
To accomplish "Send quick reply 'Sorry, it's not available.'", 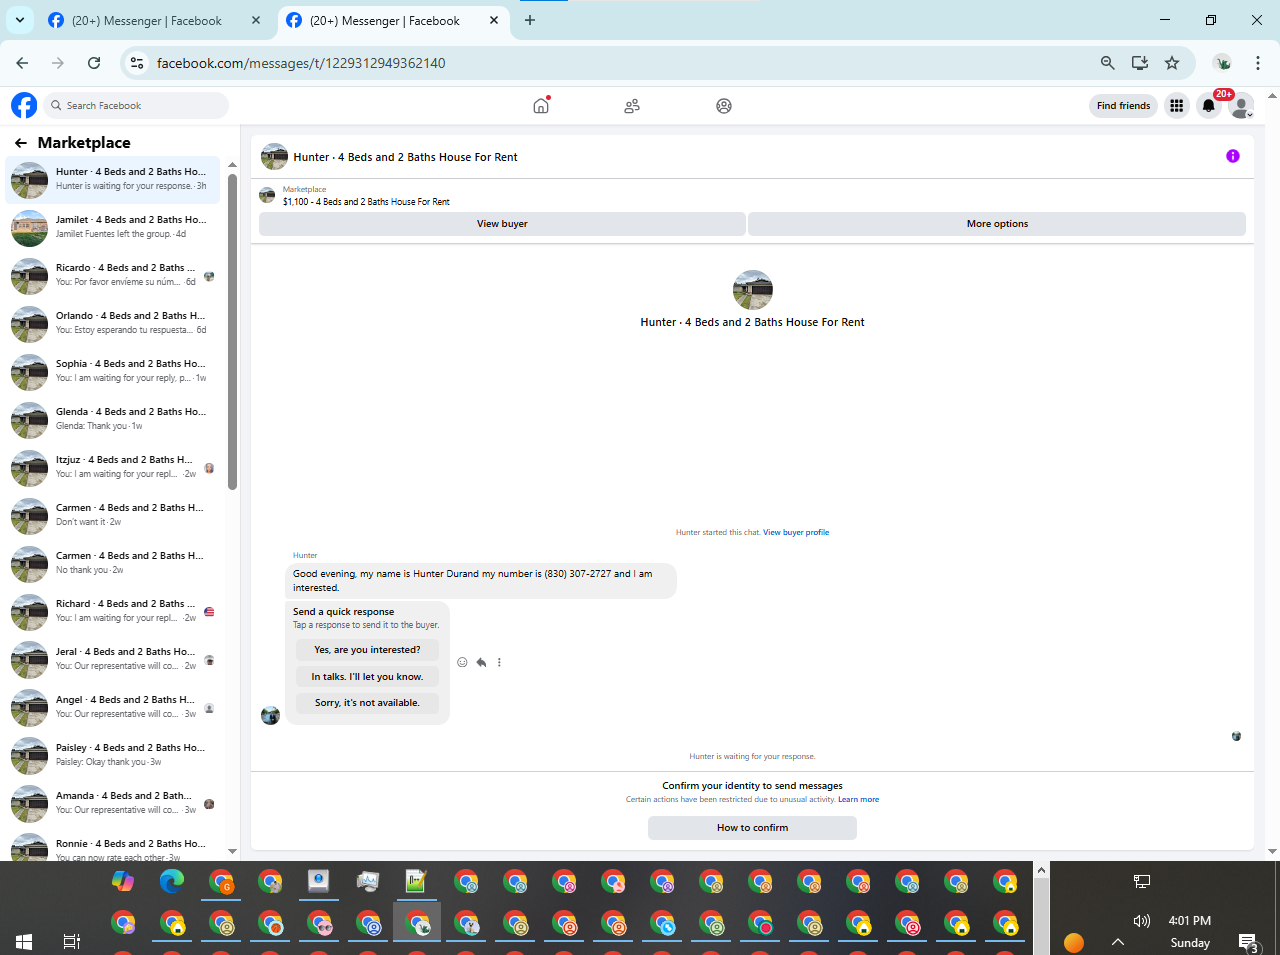I will coord(367,703).
